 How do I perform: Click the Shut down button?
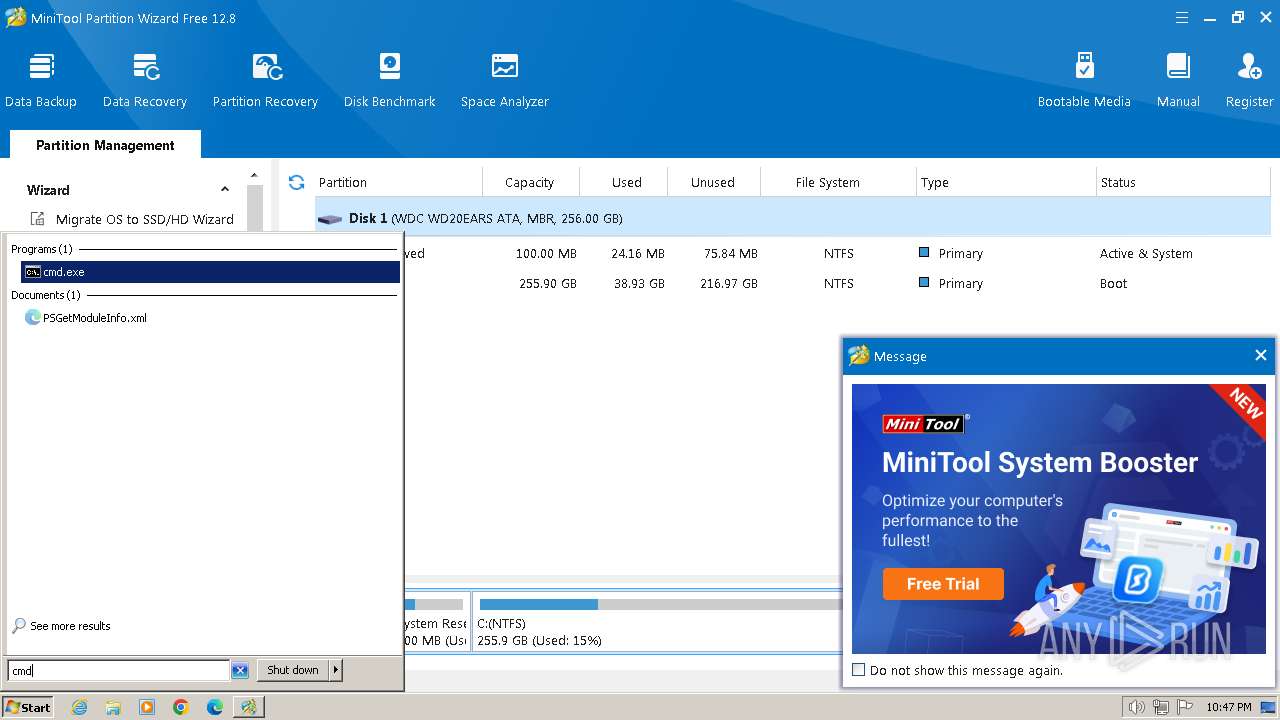[x=293, y=670]
